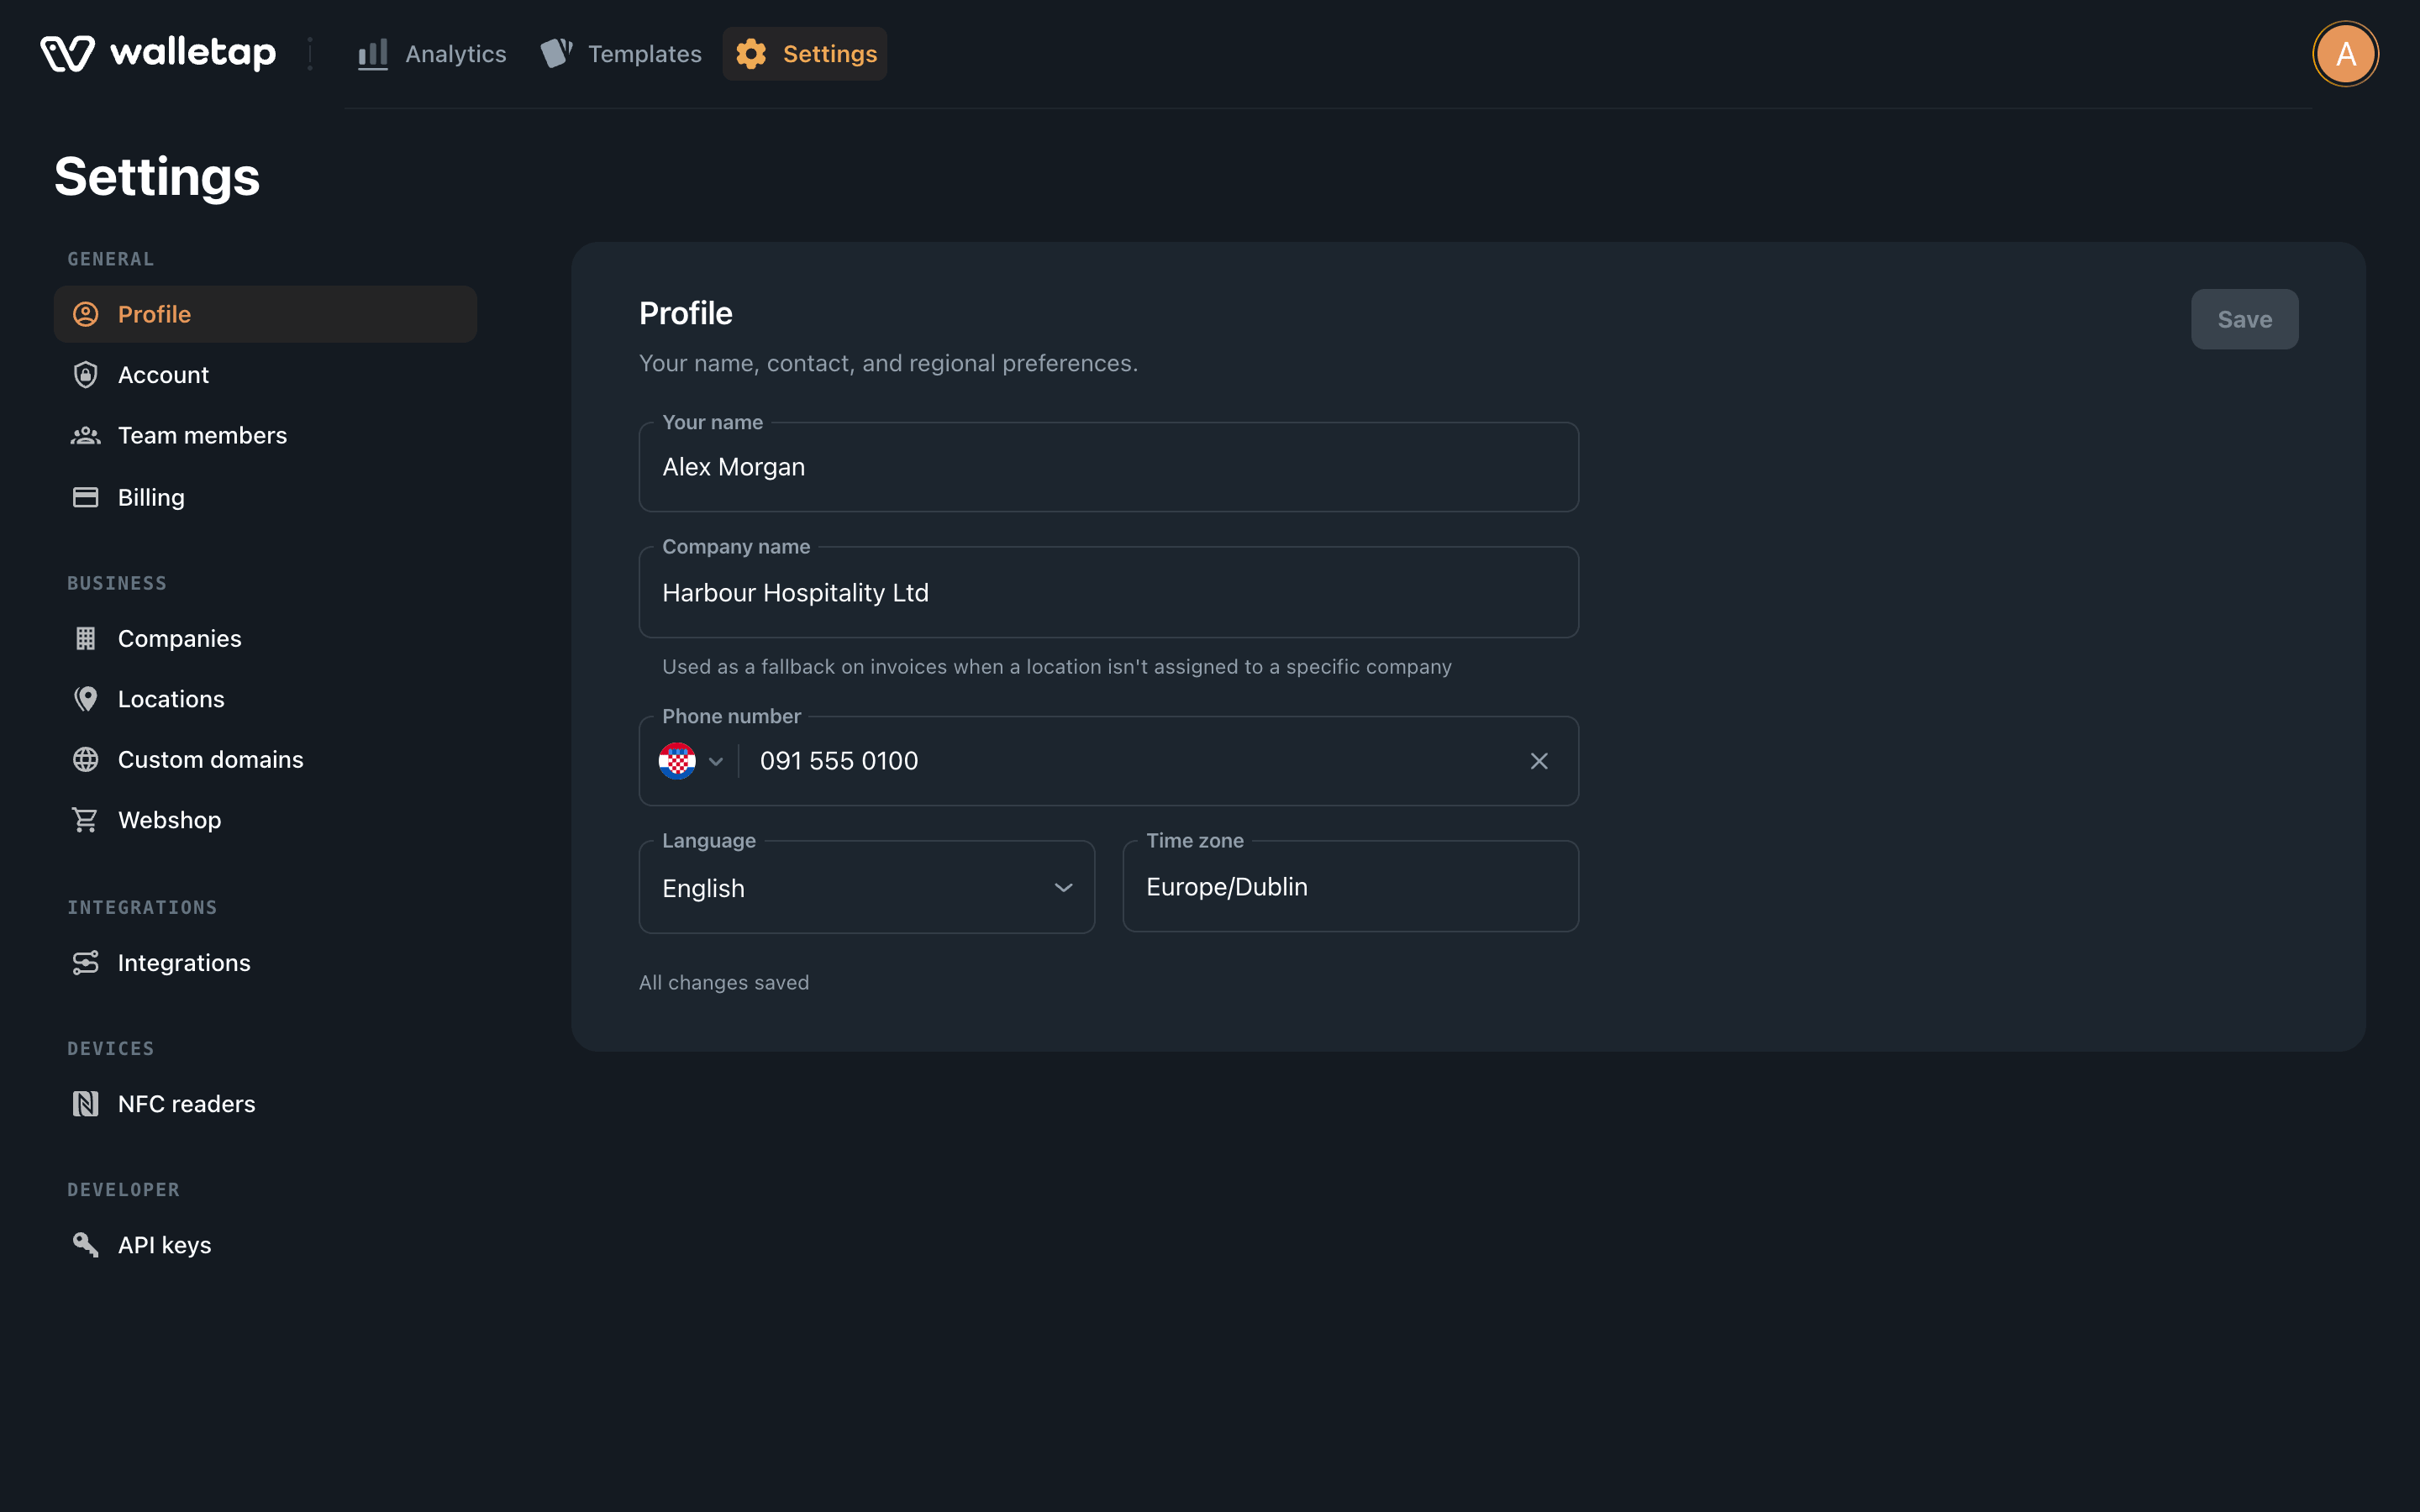This screenshot has width=2420, height=1512.
Task: Click the Your name input field
Action: pyautogui.click(x=1109, y=467)
